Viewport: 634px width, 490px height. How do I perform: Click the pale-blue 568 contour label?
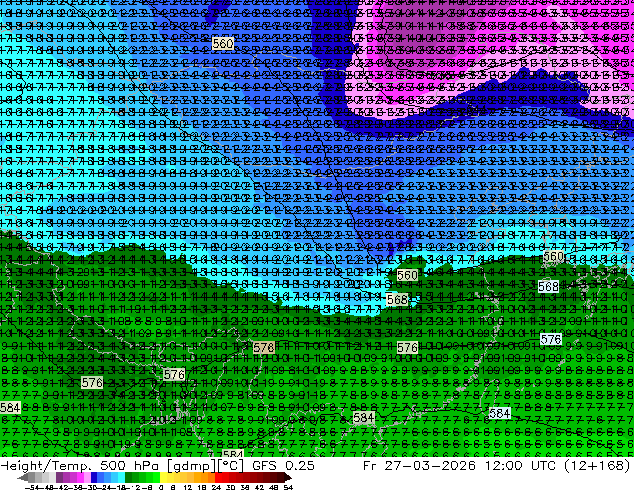tap(548, 287)
